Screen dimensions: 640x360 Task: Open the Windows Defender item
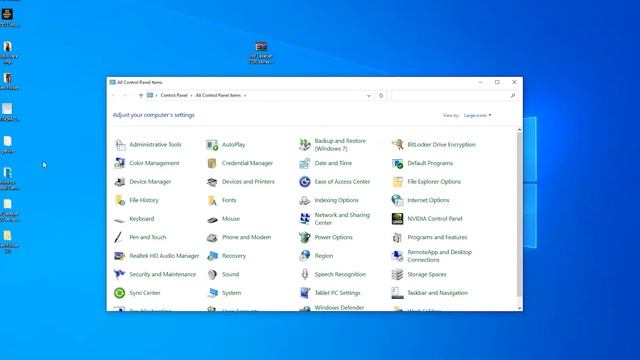point(339,307)
